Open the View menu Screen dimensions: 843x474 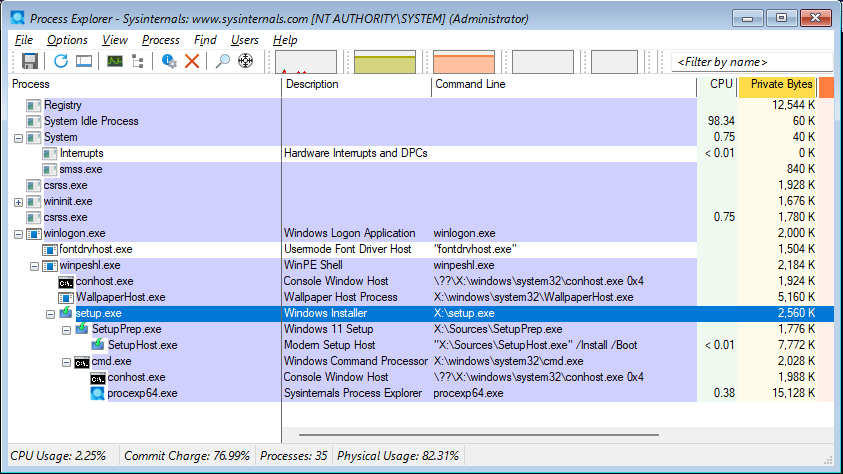click(x=115, y=40)
